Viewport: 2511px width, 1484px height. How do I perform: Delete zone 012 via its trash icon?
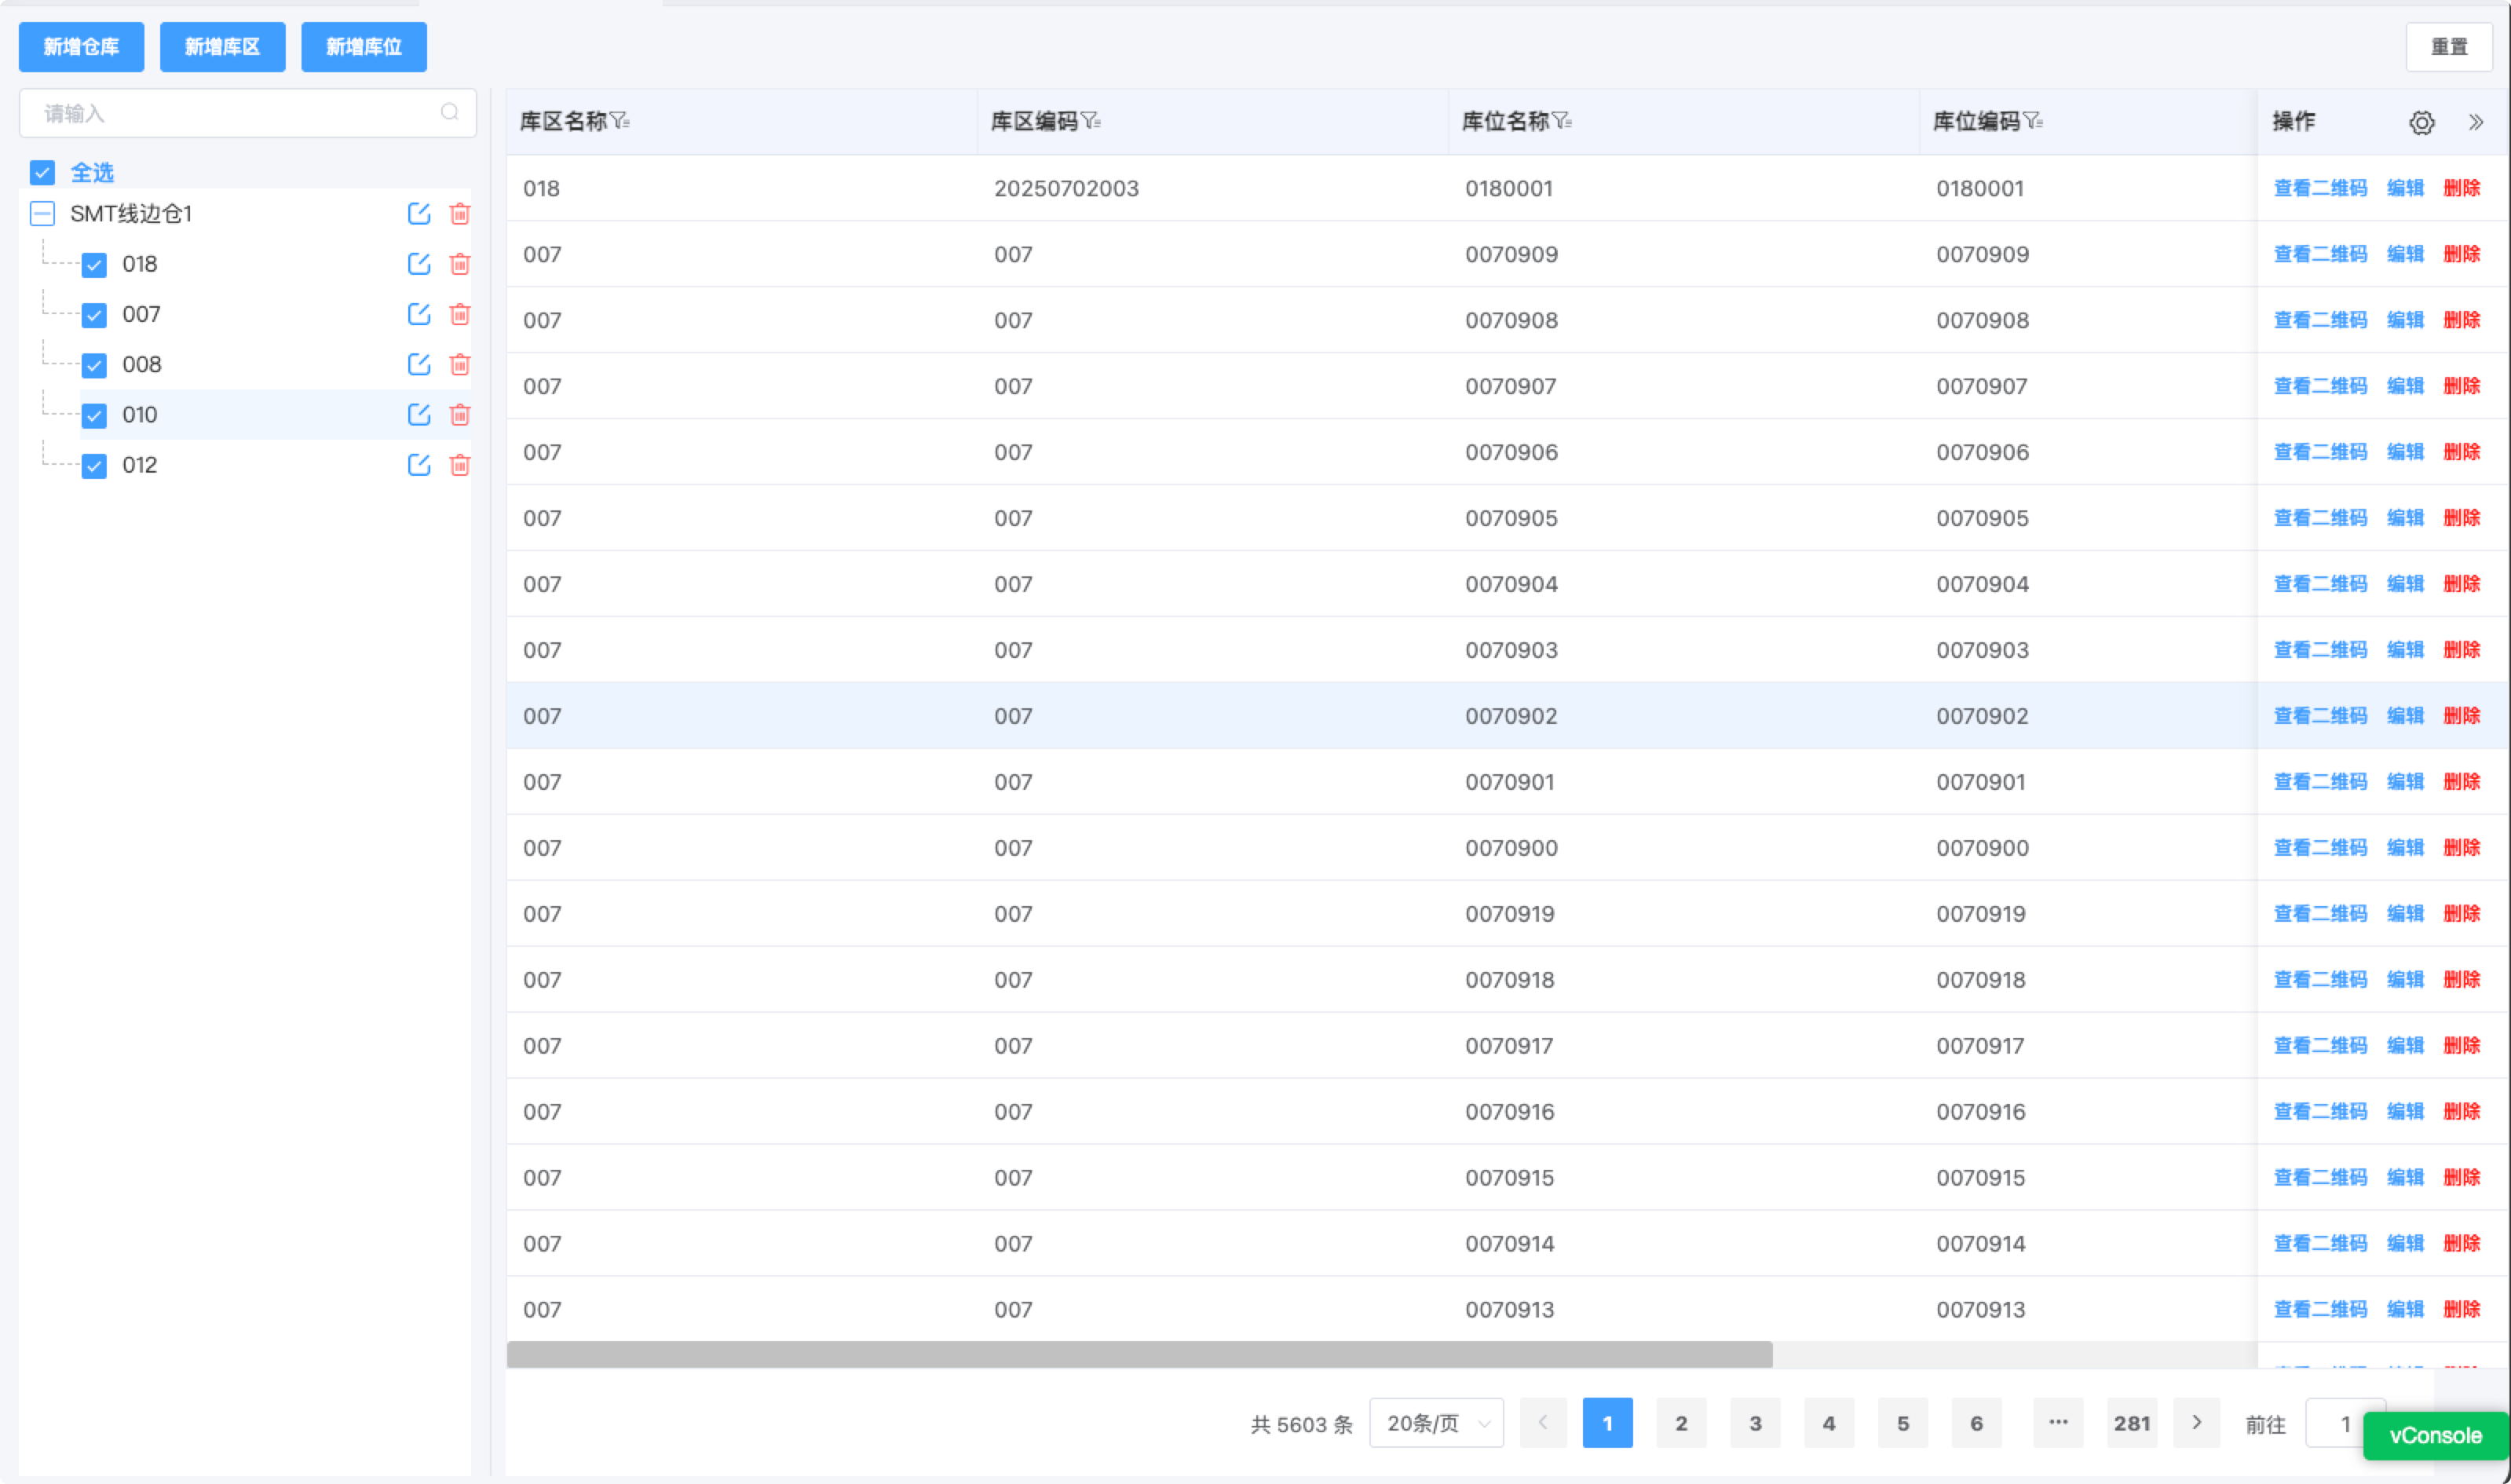[x=460, y=465]
